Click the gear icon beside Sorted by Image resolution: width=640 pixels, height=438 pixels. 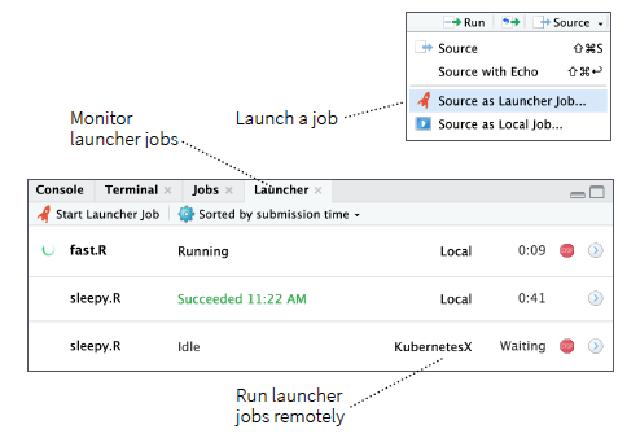pyautogui.click(x=186, y=214)
